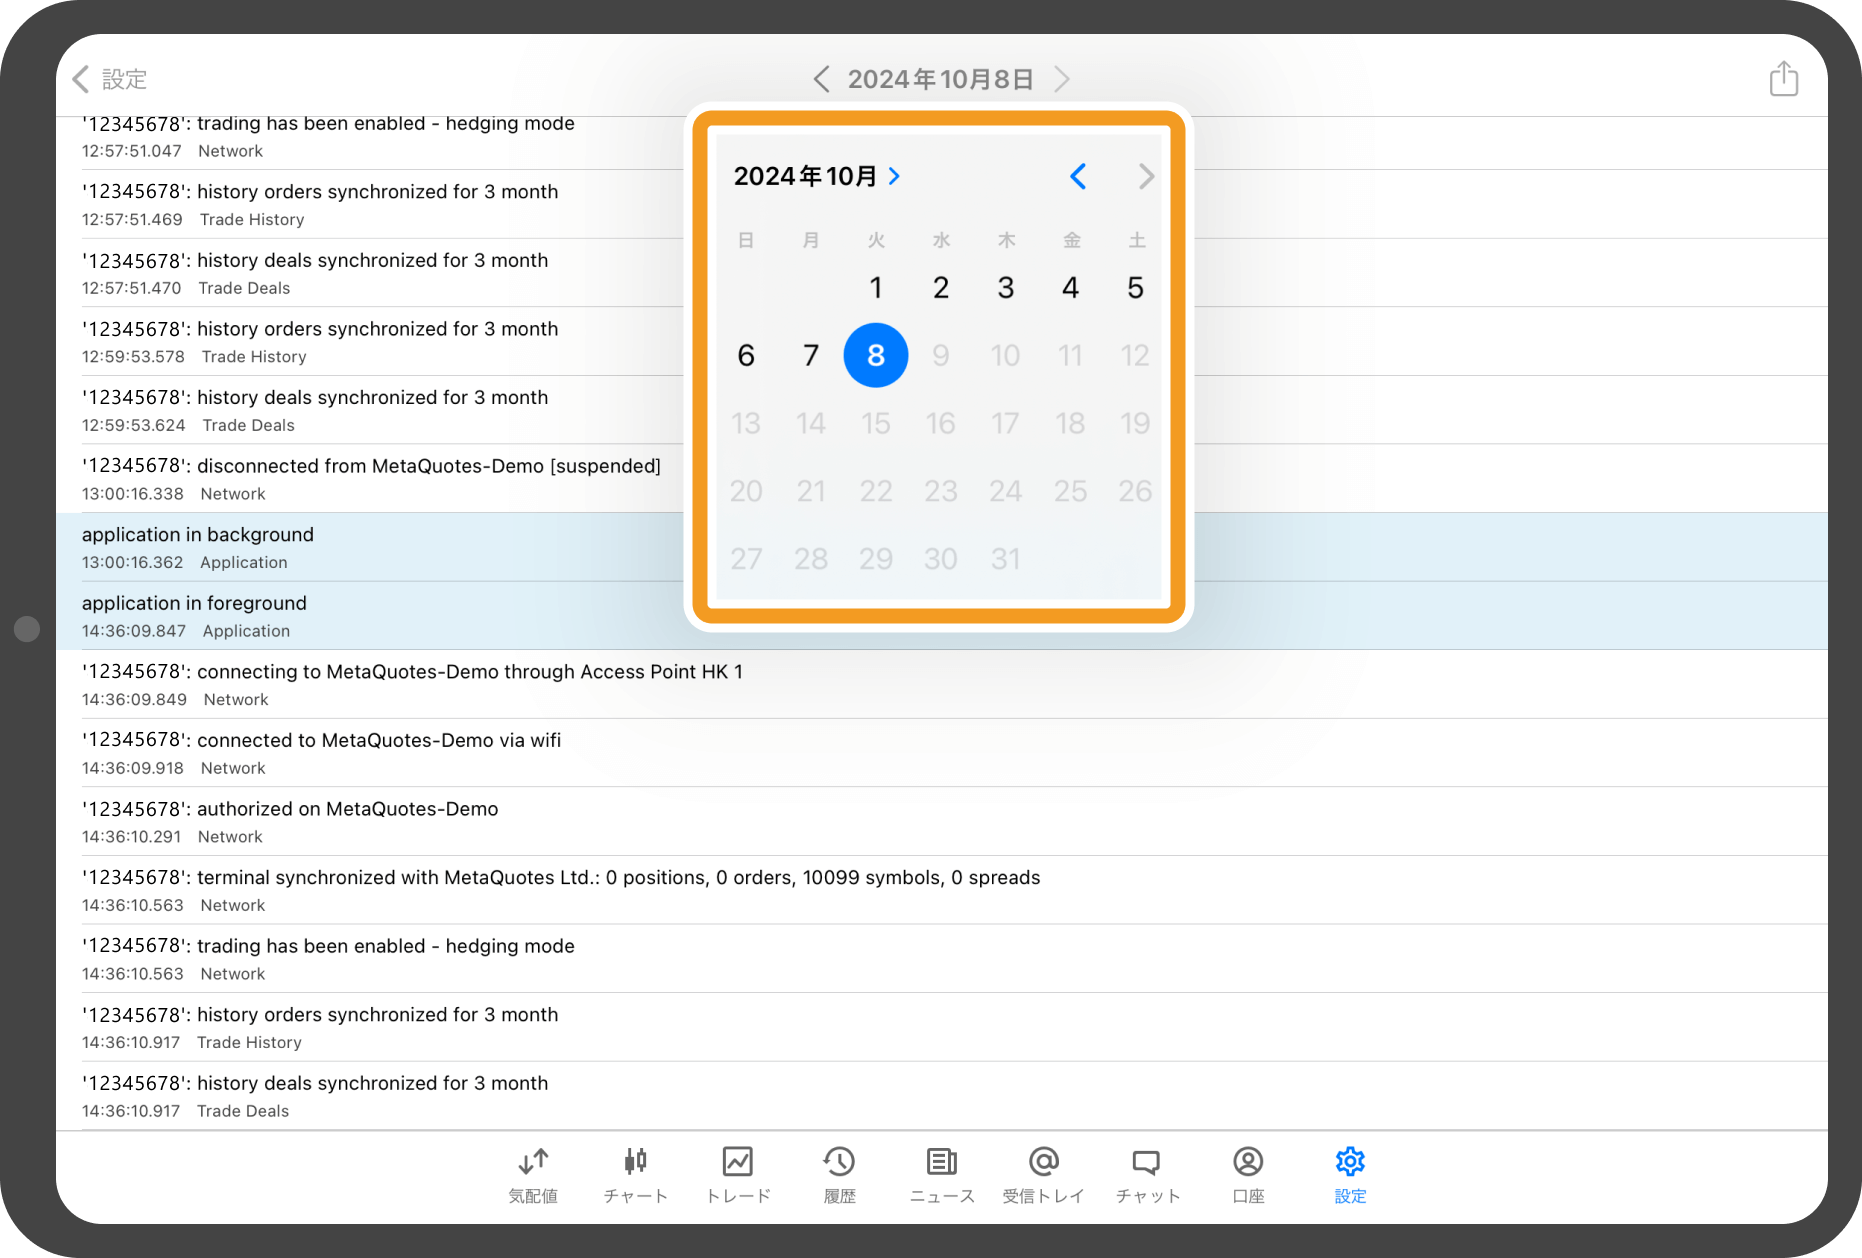Image resolution: width=1862 pixels, height=1258 pixels.
Task: Open the ニュース news tab
Action: click(941, 1175)
